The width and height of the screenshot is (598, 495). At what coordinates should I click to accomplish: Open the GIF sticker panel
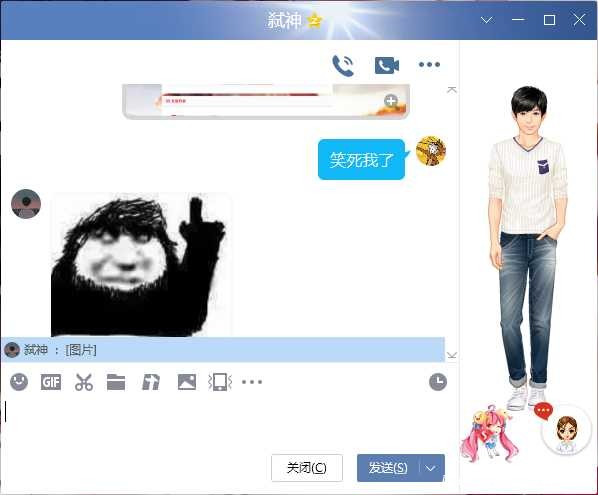51,382
